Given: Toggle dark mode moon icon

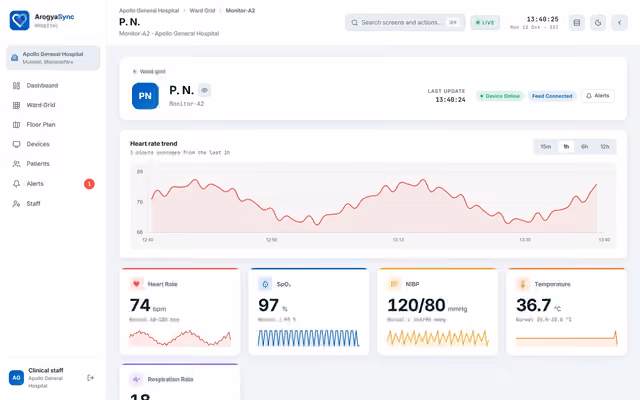Looking at the screenshot, I should (598, 23).
